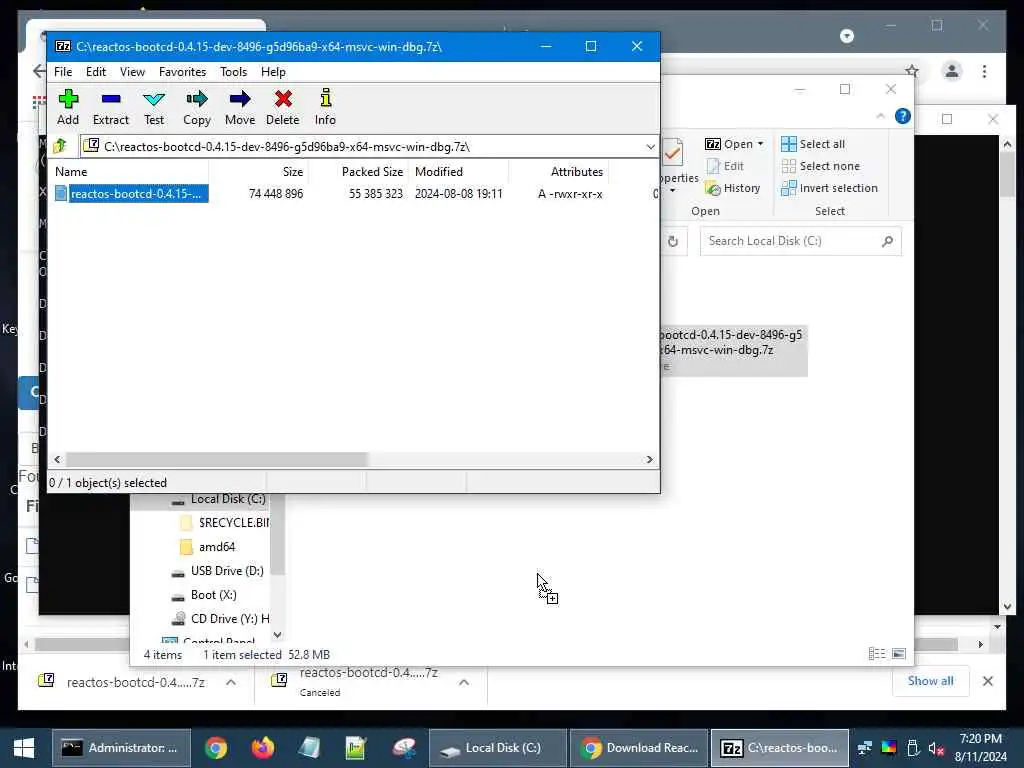Image resolution: width=1024 pixels, height=768 pixels.
Task: Click the red Delete icon
Action: [283, 107]
